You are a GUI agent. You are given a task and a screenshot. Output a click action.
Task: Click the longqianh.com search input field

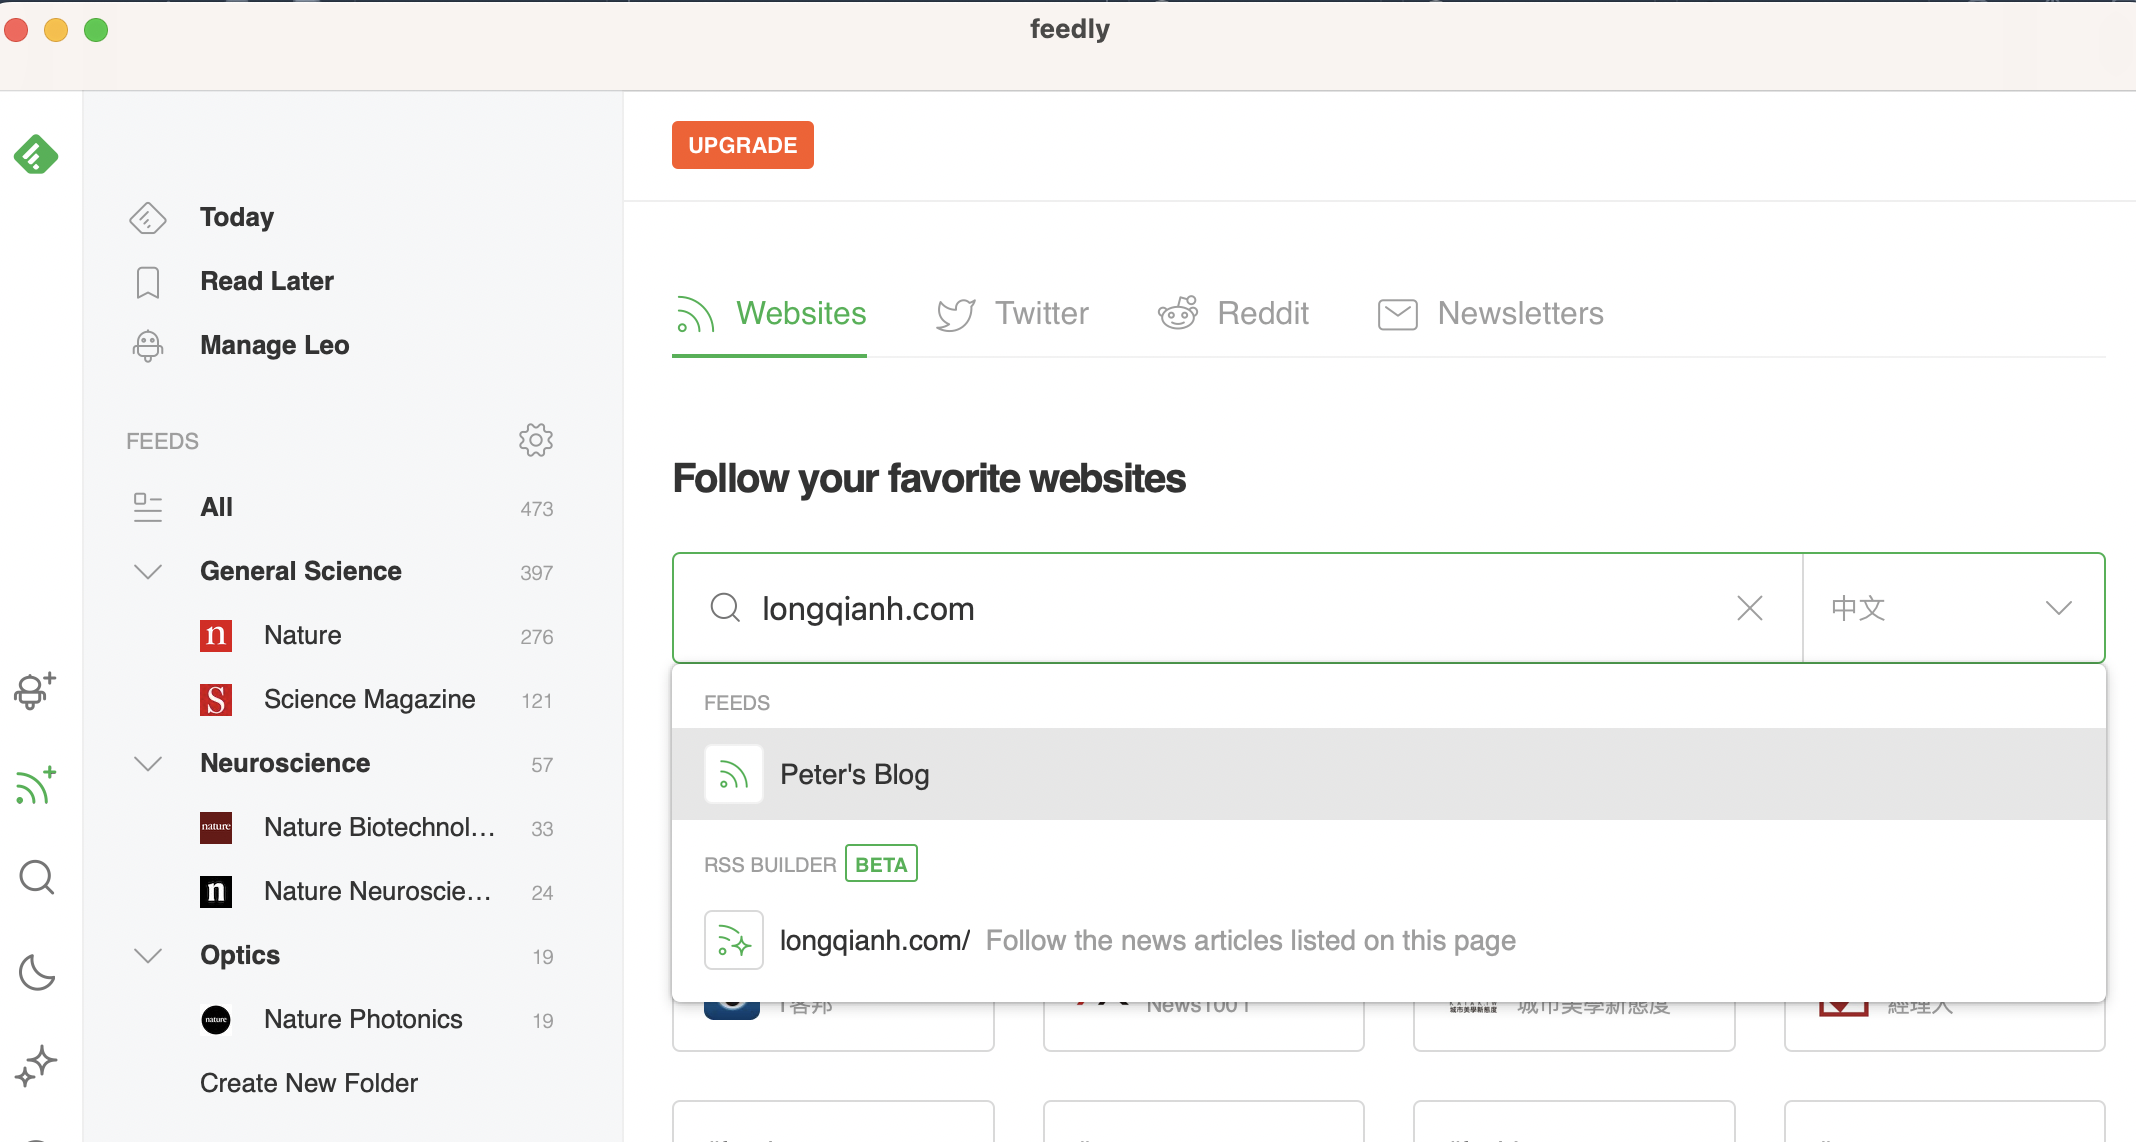click(x=1238, y=608)
